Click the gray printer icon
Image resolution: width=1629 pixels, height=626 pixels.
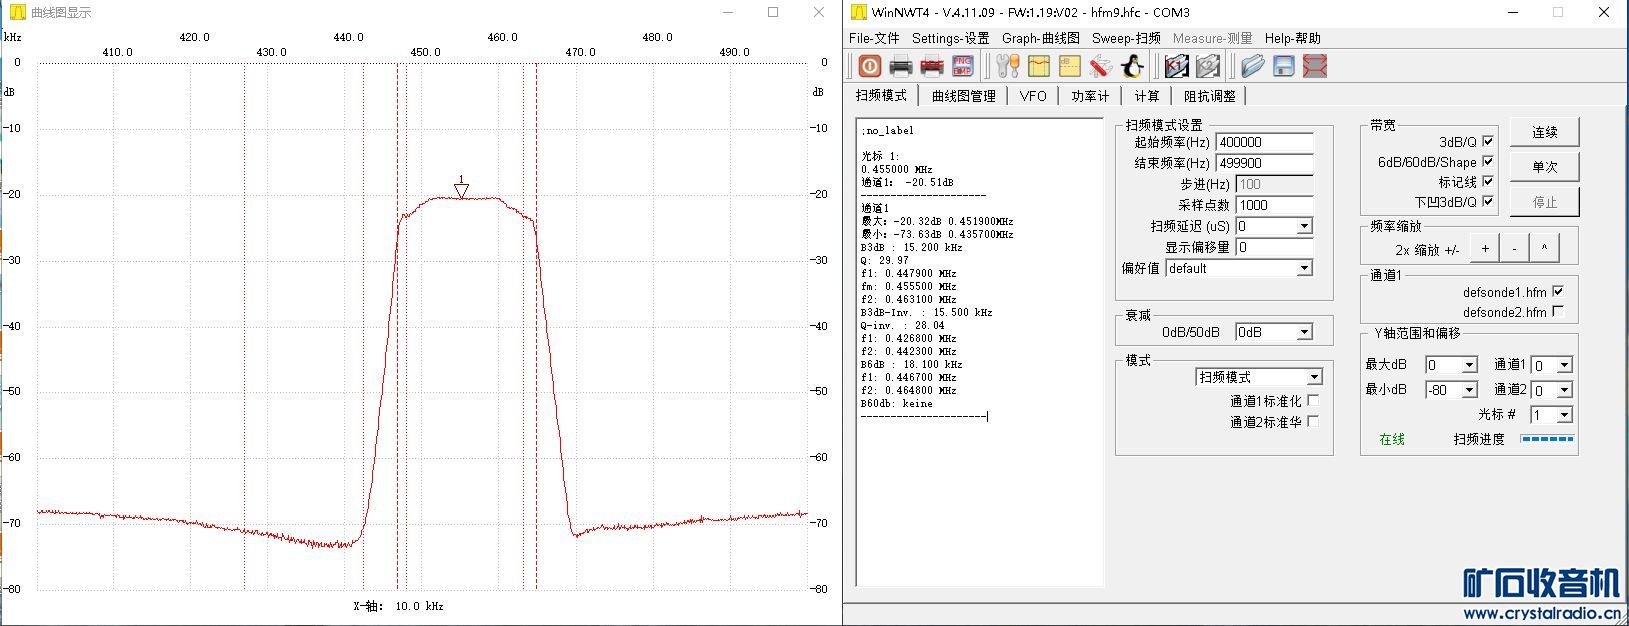point(901,66)
